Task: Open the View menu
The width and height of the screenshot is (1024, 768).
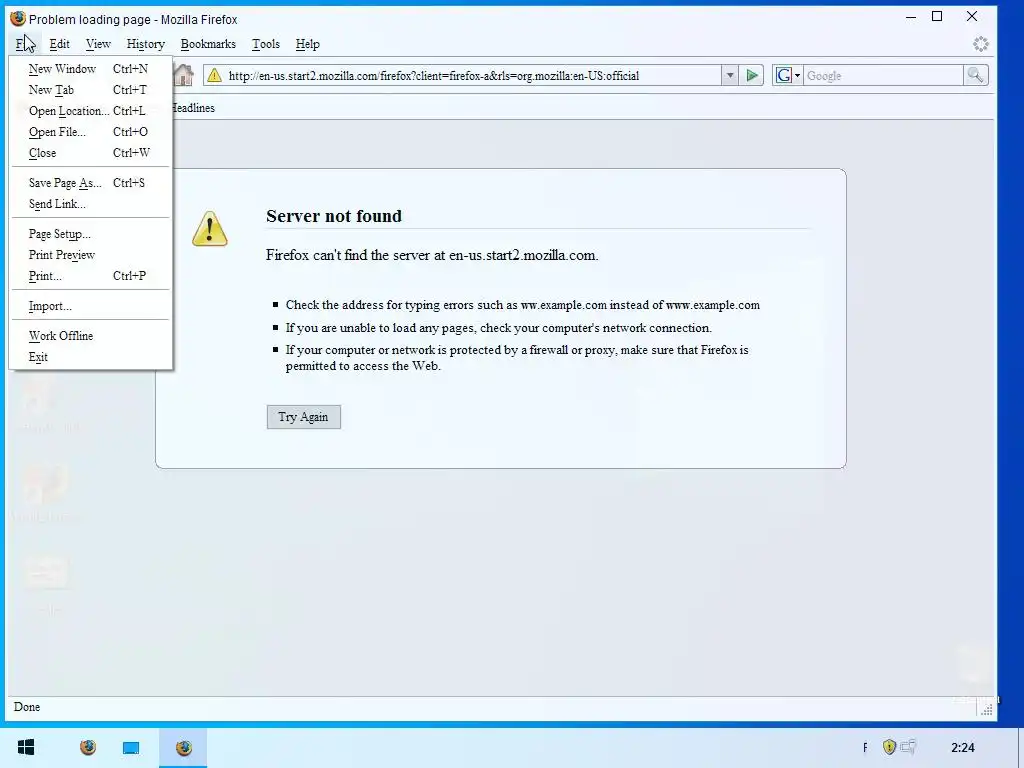Action: [x=98, y=44]
